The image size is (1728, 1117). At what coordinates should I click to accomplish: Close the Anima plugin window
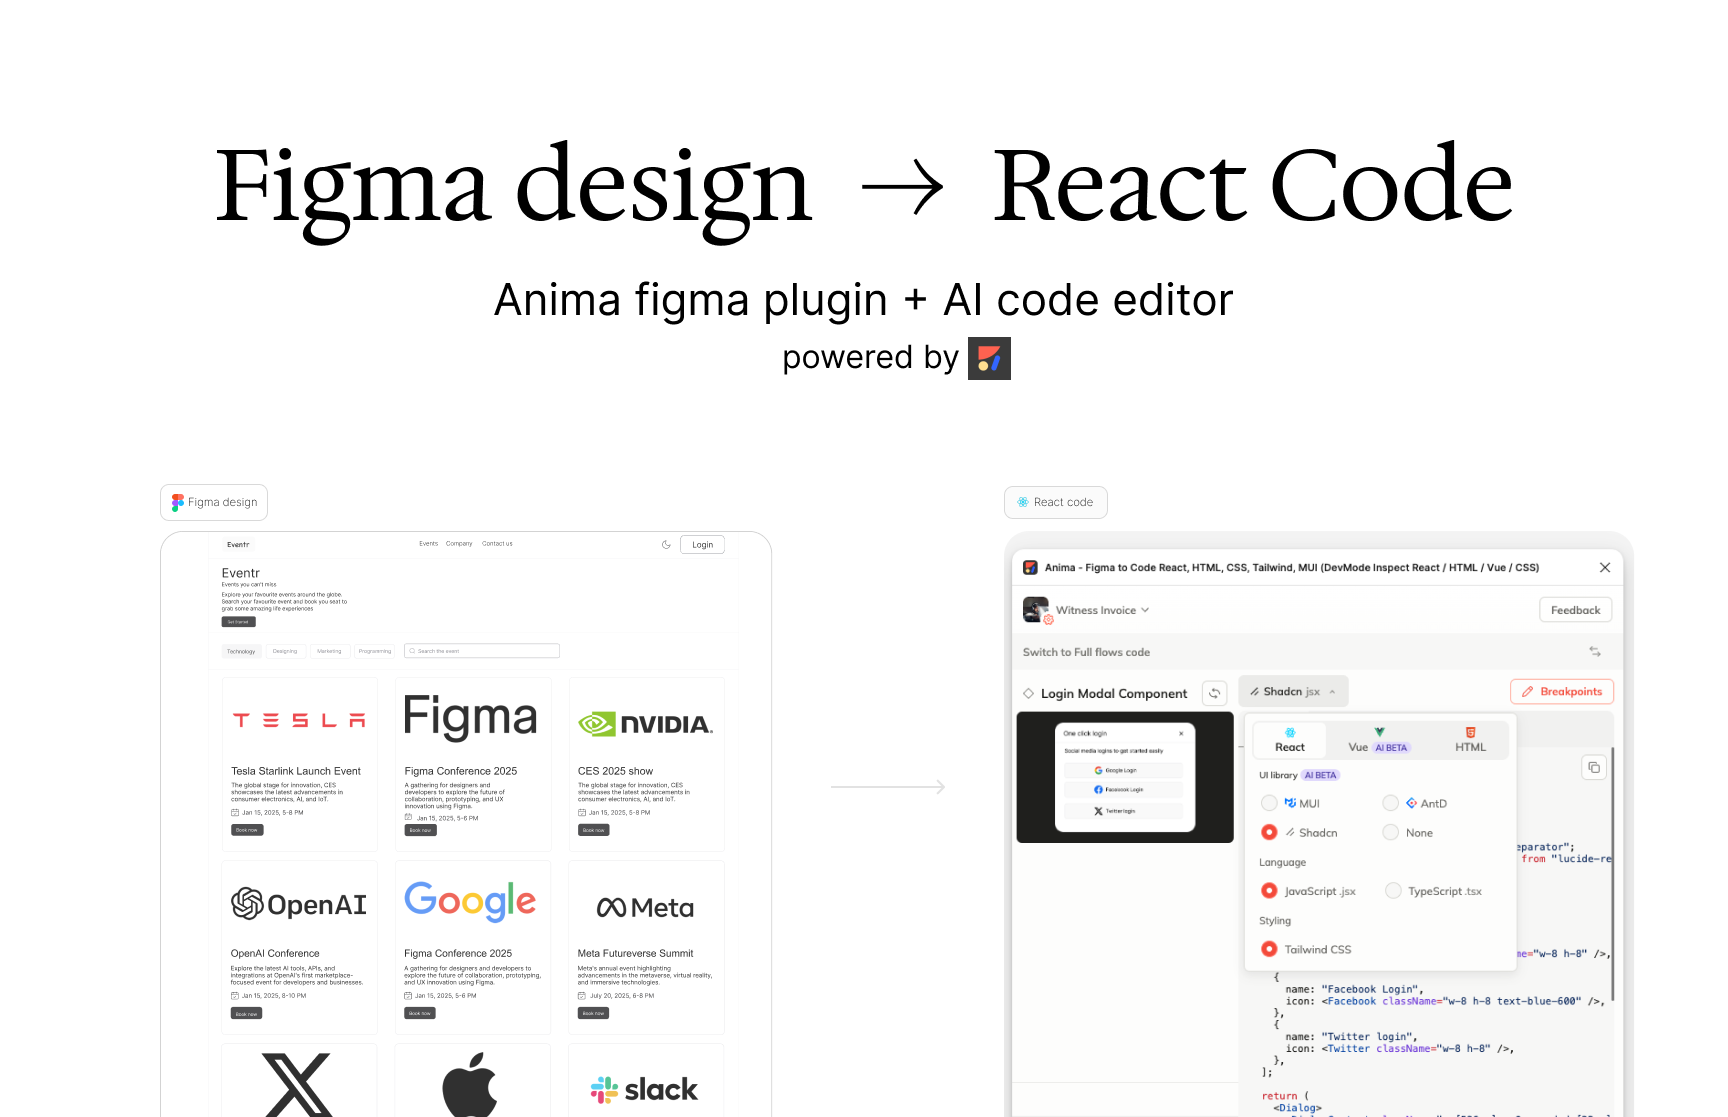click(x=1605, y=567)
